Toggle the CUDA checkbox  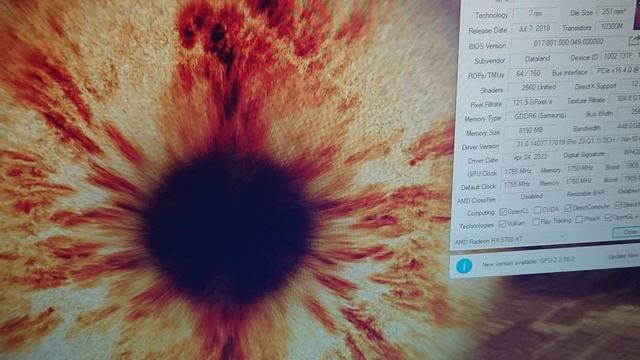coord(538,210)
